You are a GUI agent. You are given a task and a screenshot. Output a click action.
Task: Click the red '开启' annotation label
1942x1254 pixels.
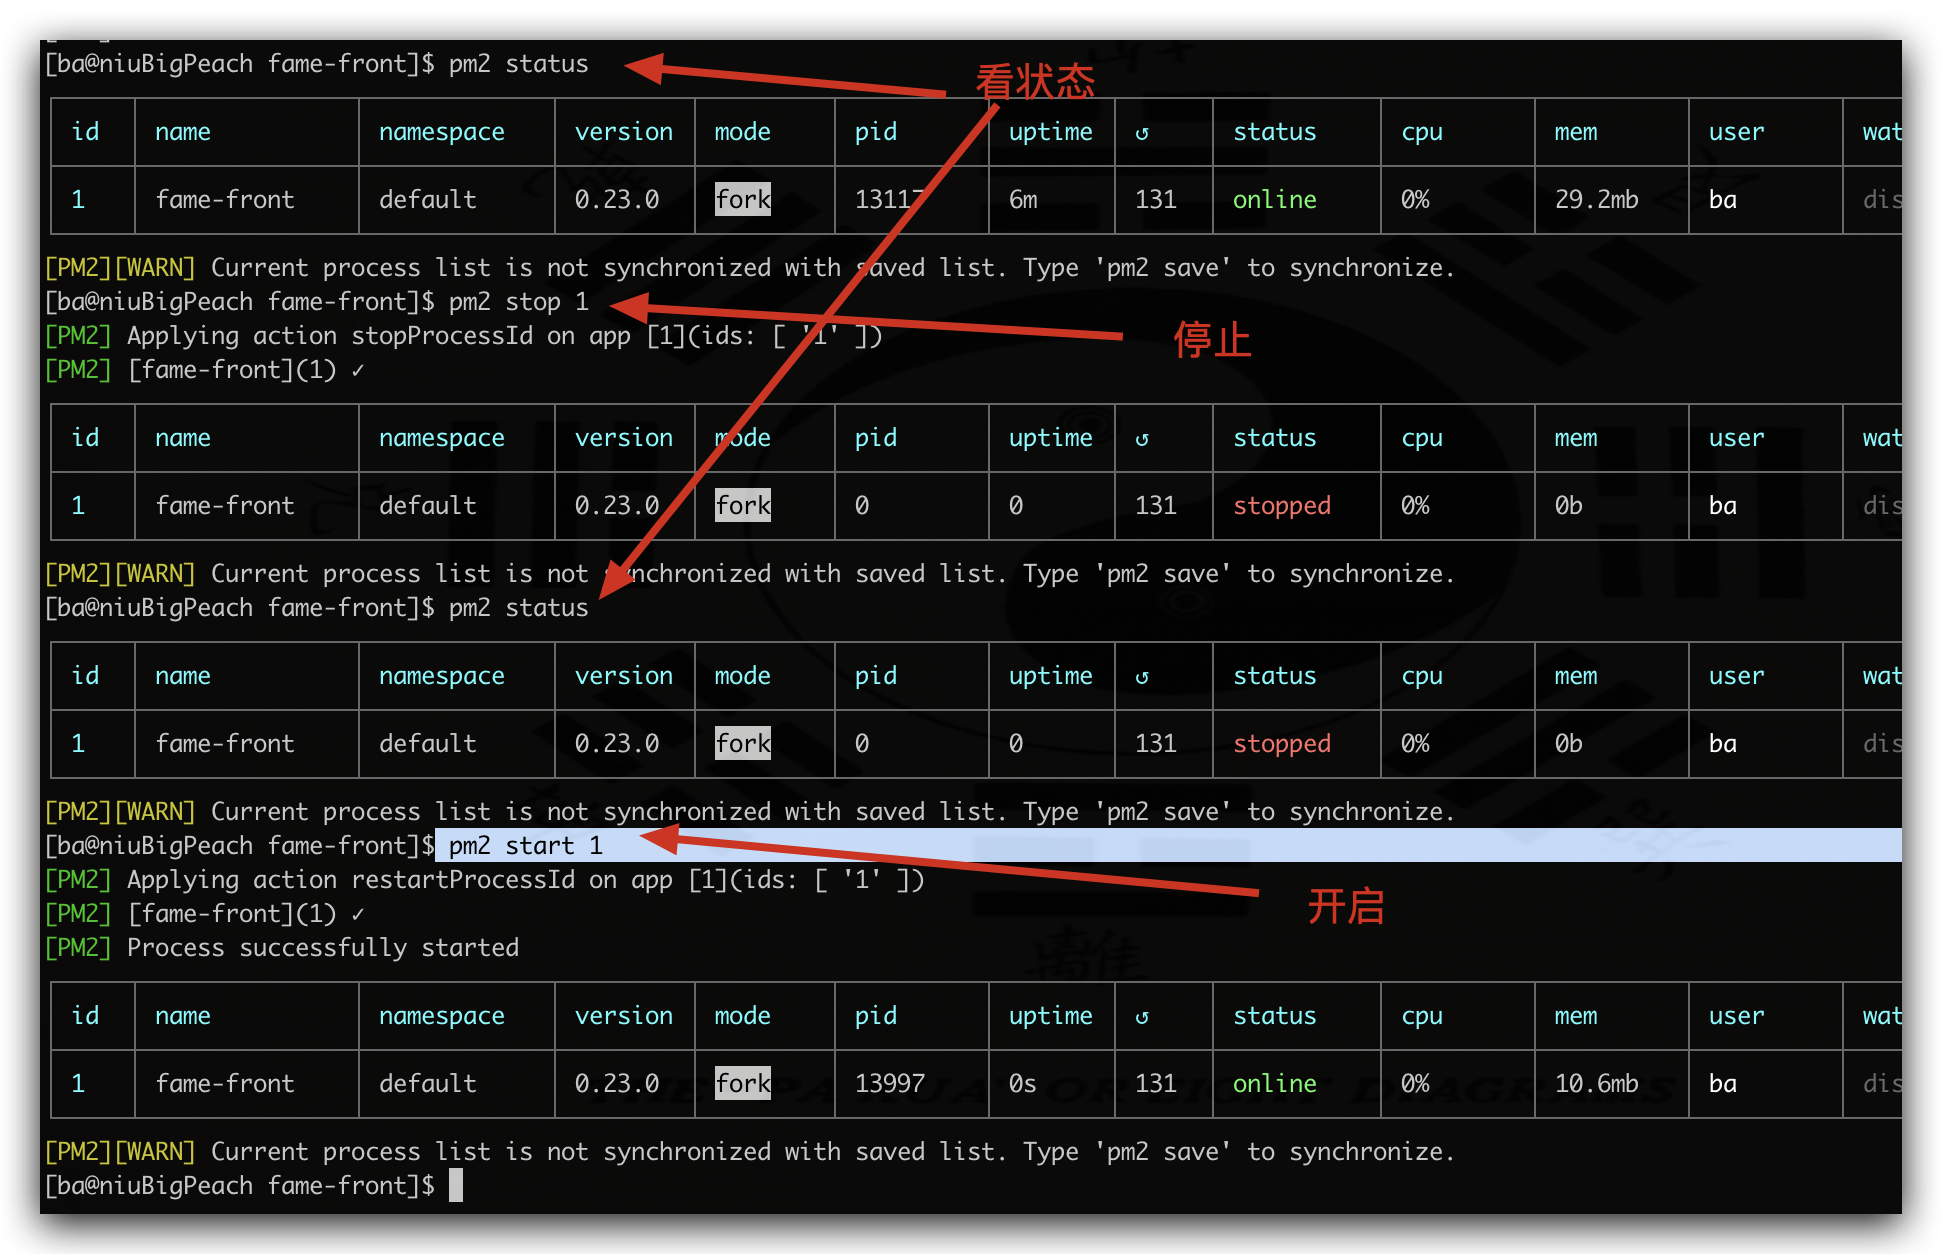point(1345,907)
